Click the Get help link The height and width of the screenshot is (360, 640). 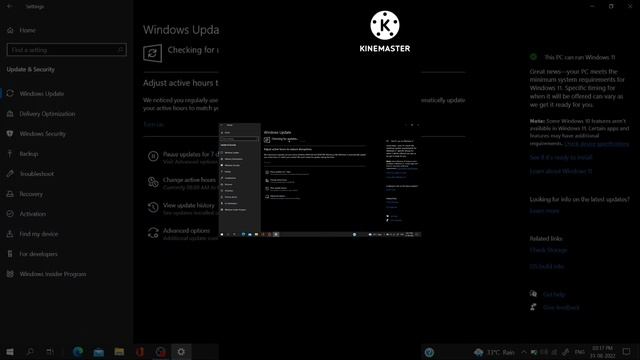pyautogui.click(x=554, y=294)
